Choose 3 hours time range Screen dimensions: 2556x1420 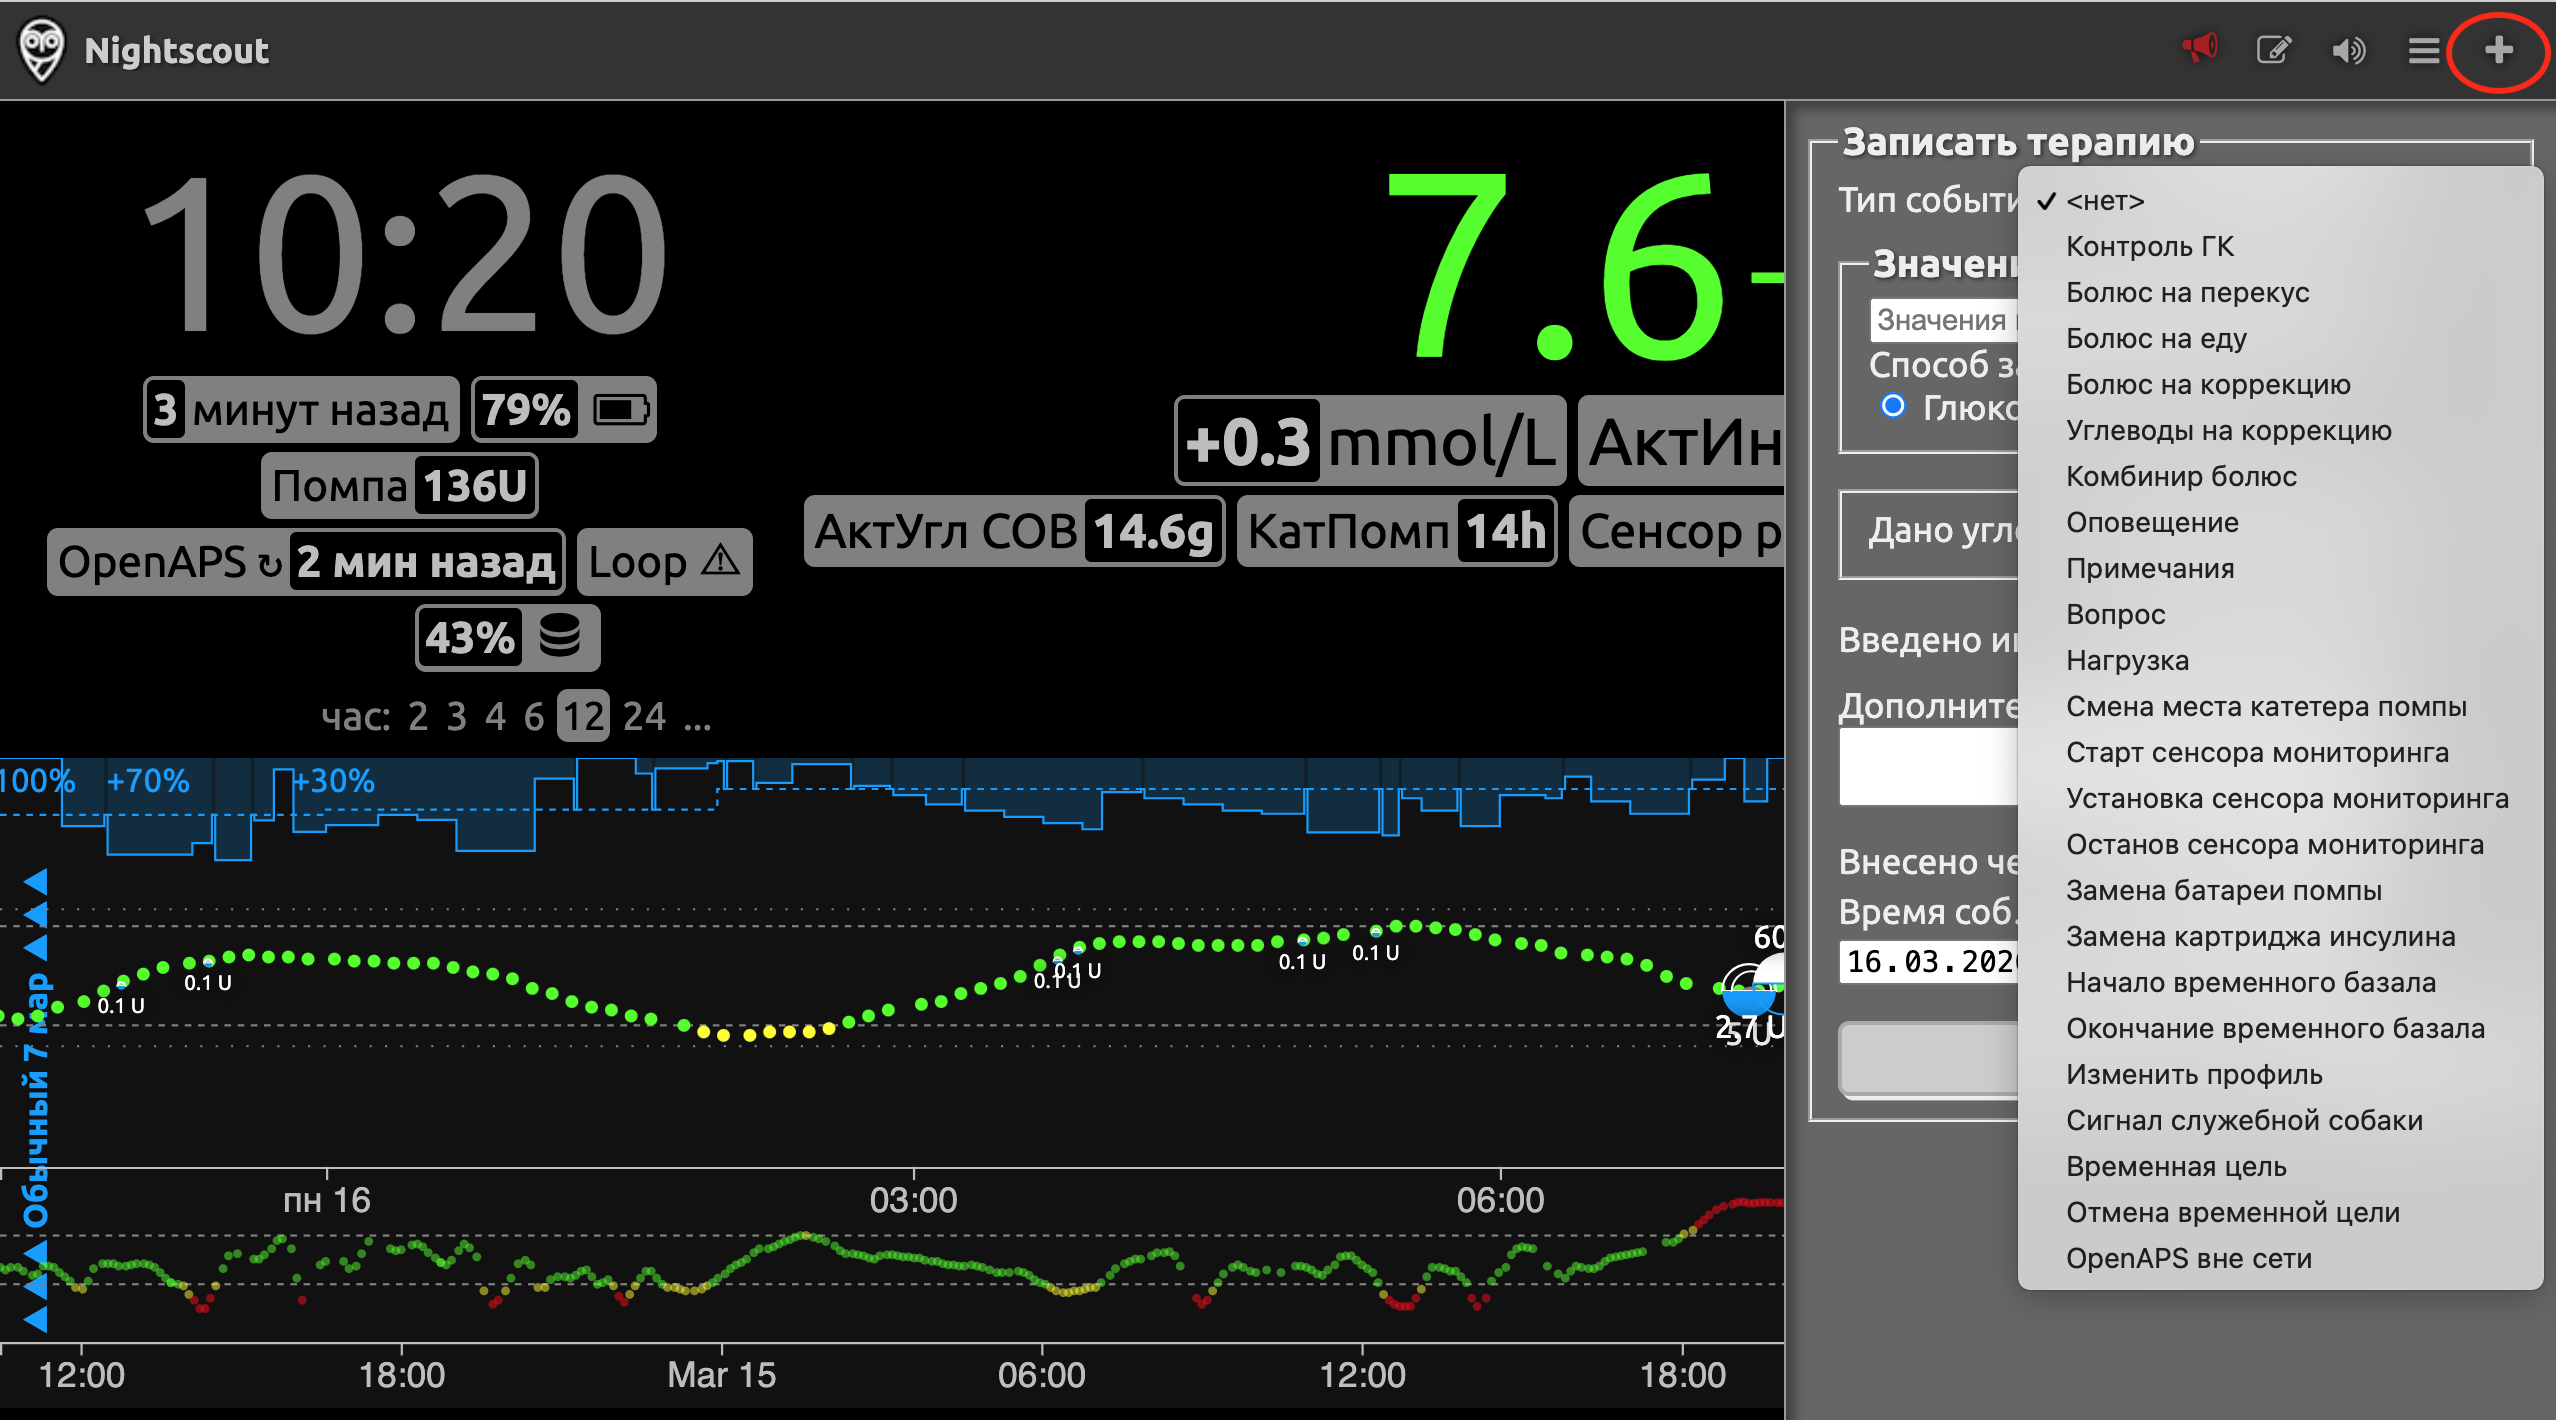point(456,717)
